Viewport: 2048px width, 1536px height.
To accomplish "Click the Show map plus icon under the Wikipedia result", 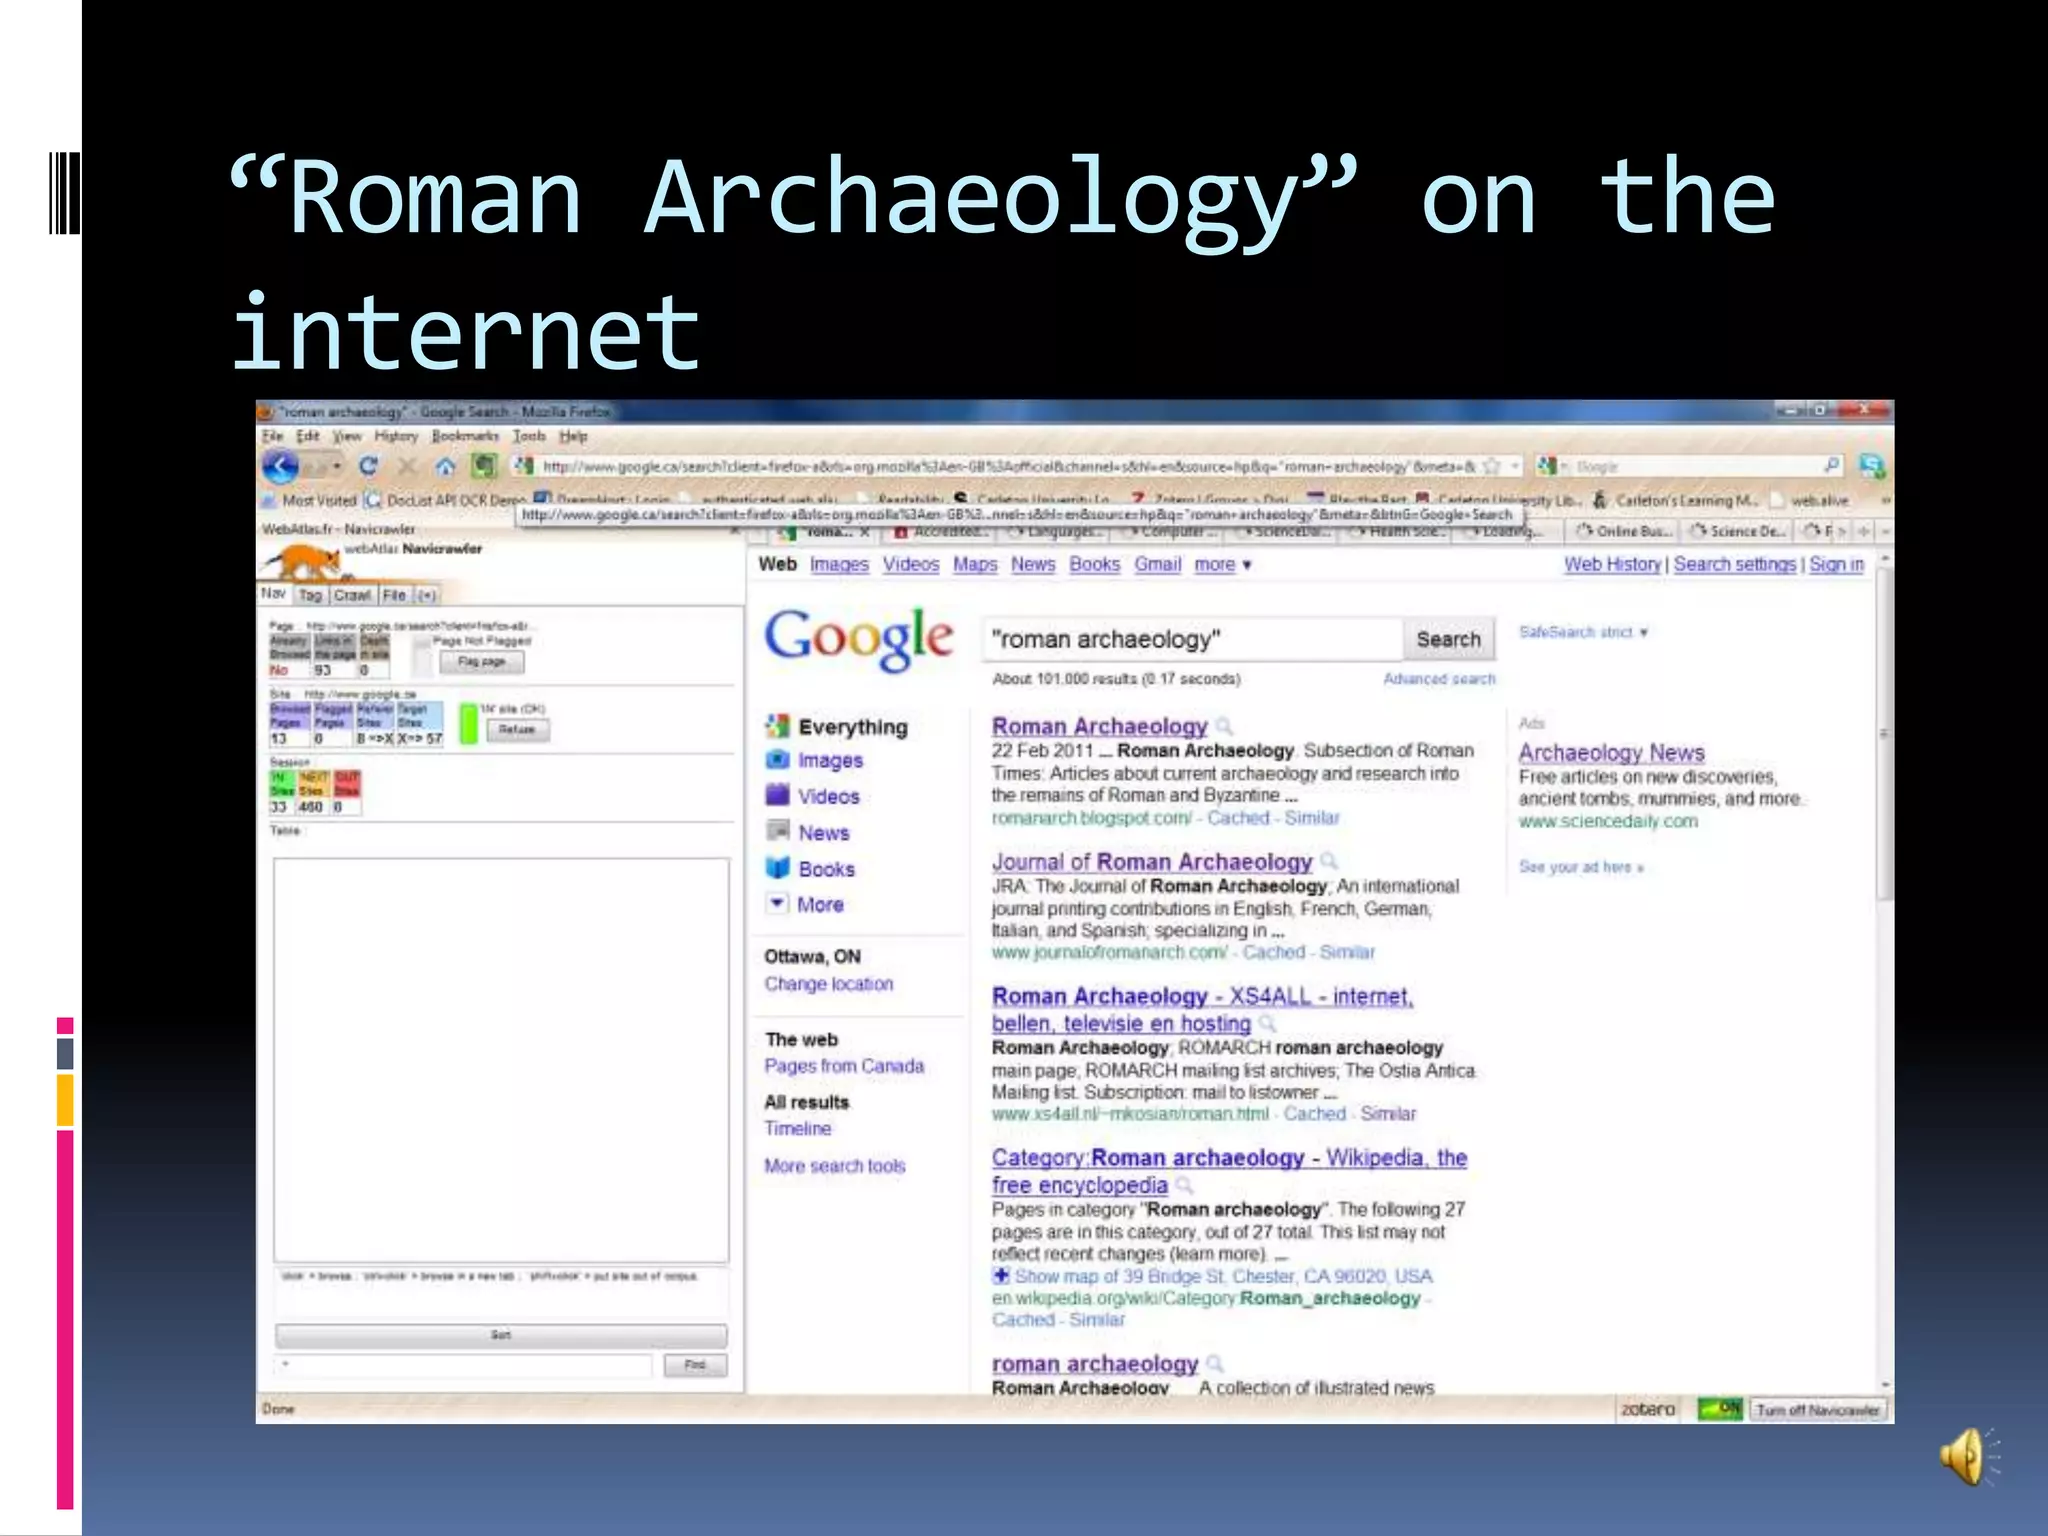I will click(x=1001, y=1275).
